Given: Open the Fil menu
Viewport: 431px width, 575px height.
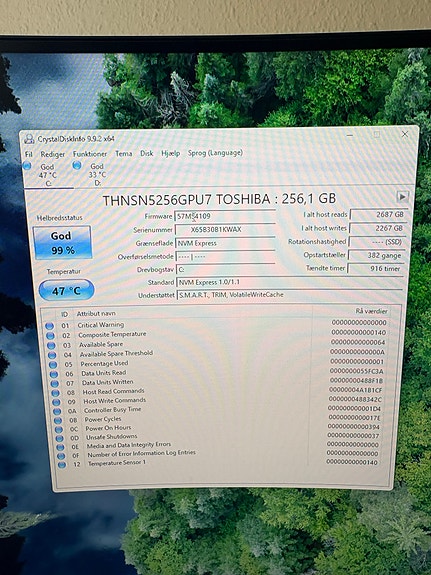Looking at the screenshot, I should (29, 154).
